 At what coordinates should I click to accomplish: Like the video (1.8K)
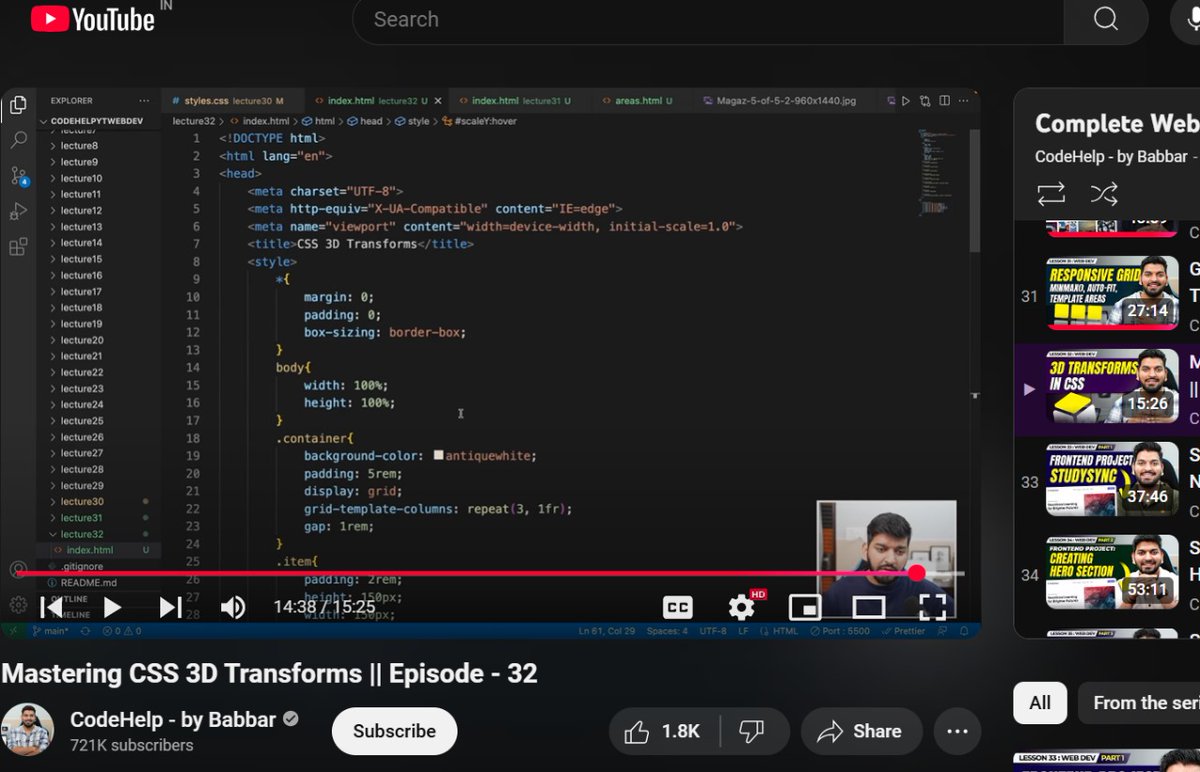click(x=661, y=732)
